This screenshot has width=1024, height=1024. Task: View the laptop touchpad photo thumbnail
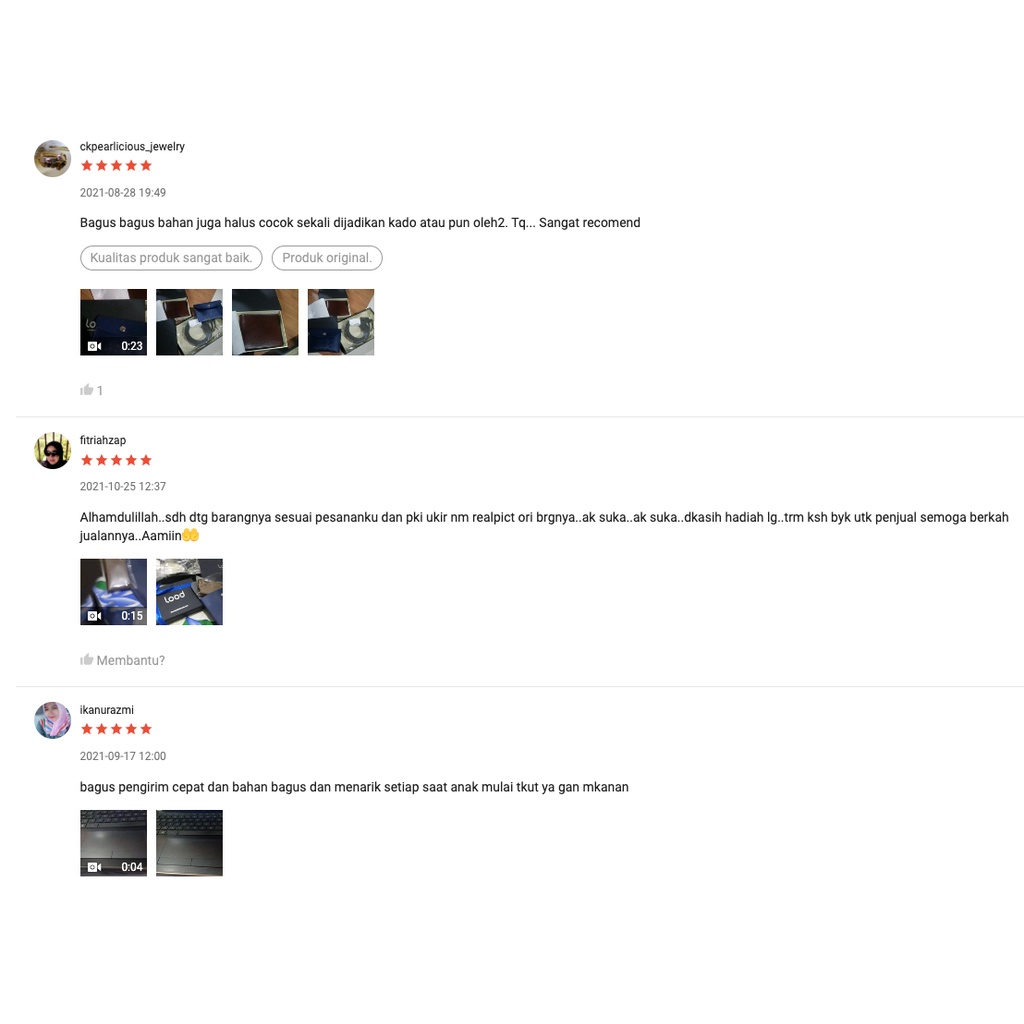(x=189, y=843)
